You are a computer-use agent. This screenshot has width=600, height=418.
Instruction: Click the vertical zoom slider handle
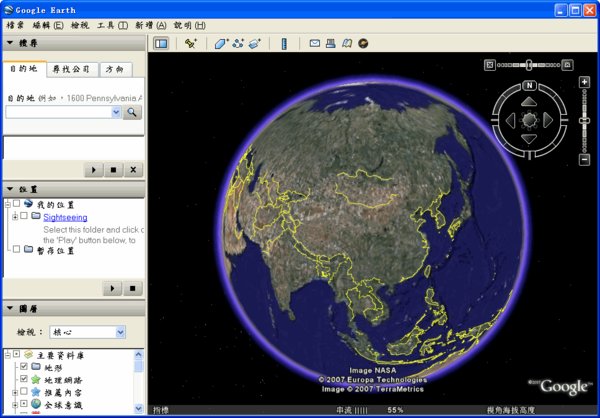(584, 121)
